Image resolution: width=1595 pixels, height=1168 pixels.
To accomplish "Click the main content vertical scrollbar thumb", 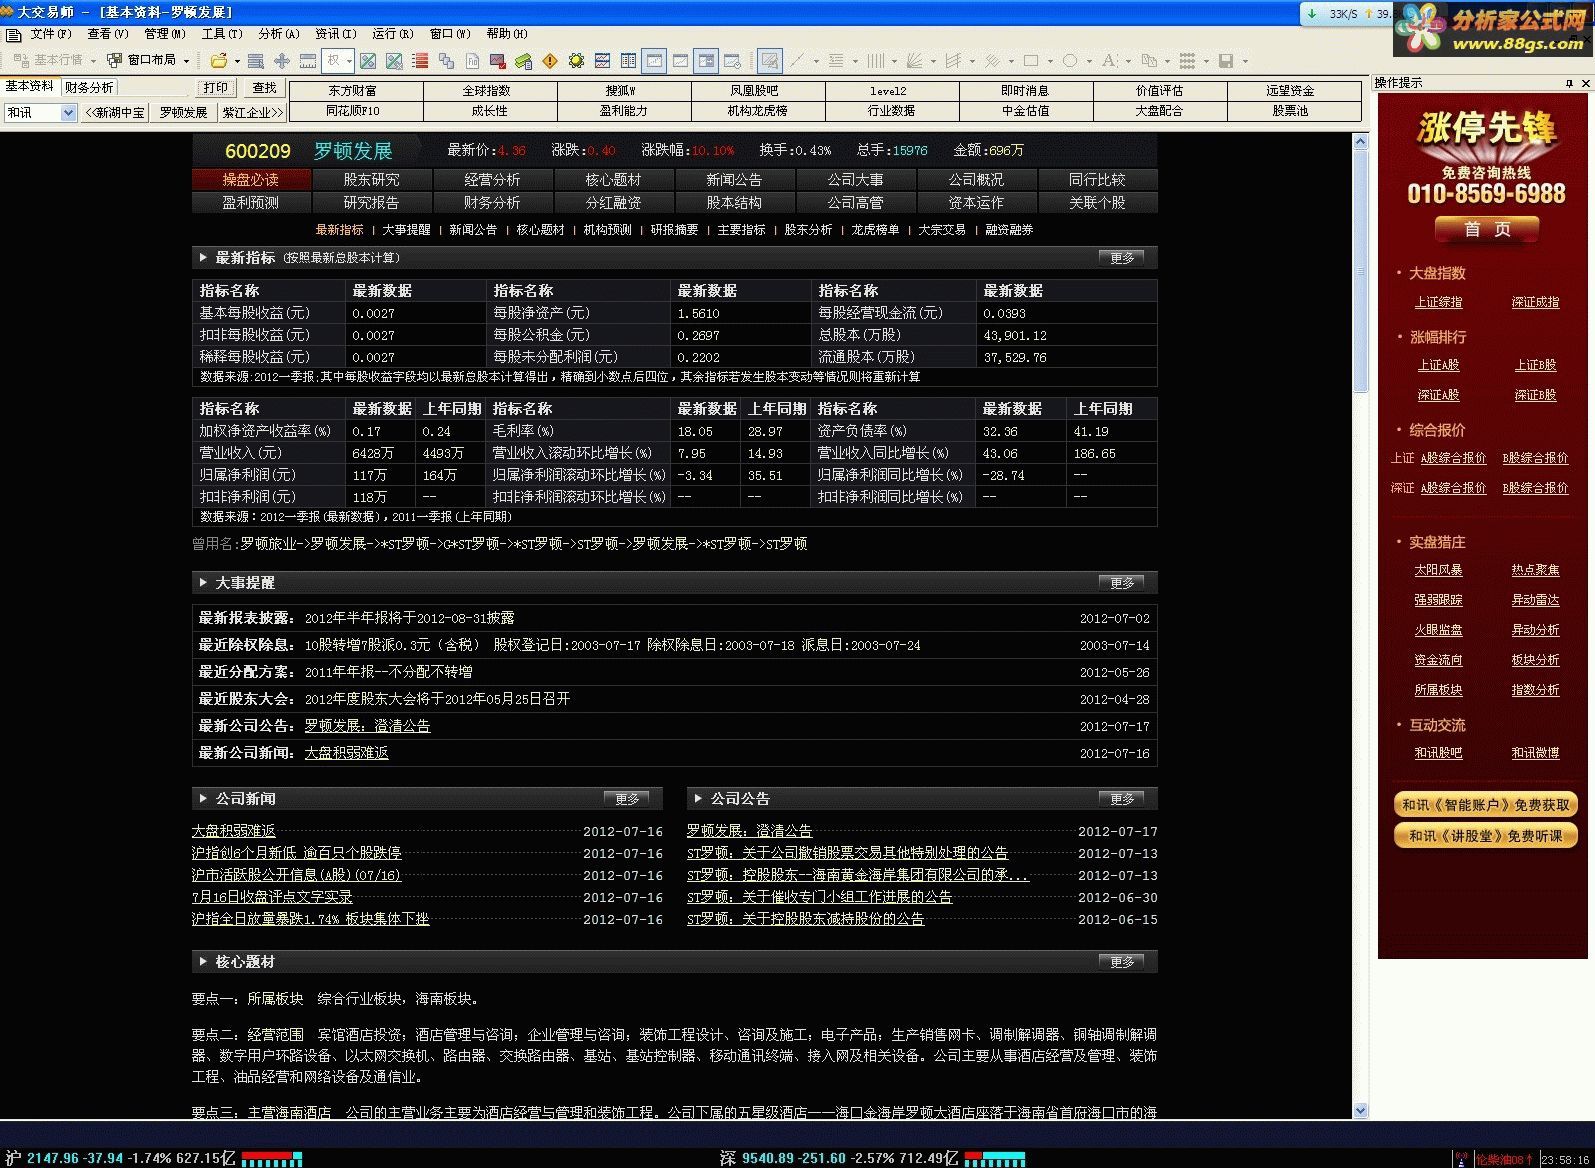I will pos(1360,270).
